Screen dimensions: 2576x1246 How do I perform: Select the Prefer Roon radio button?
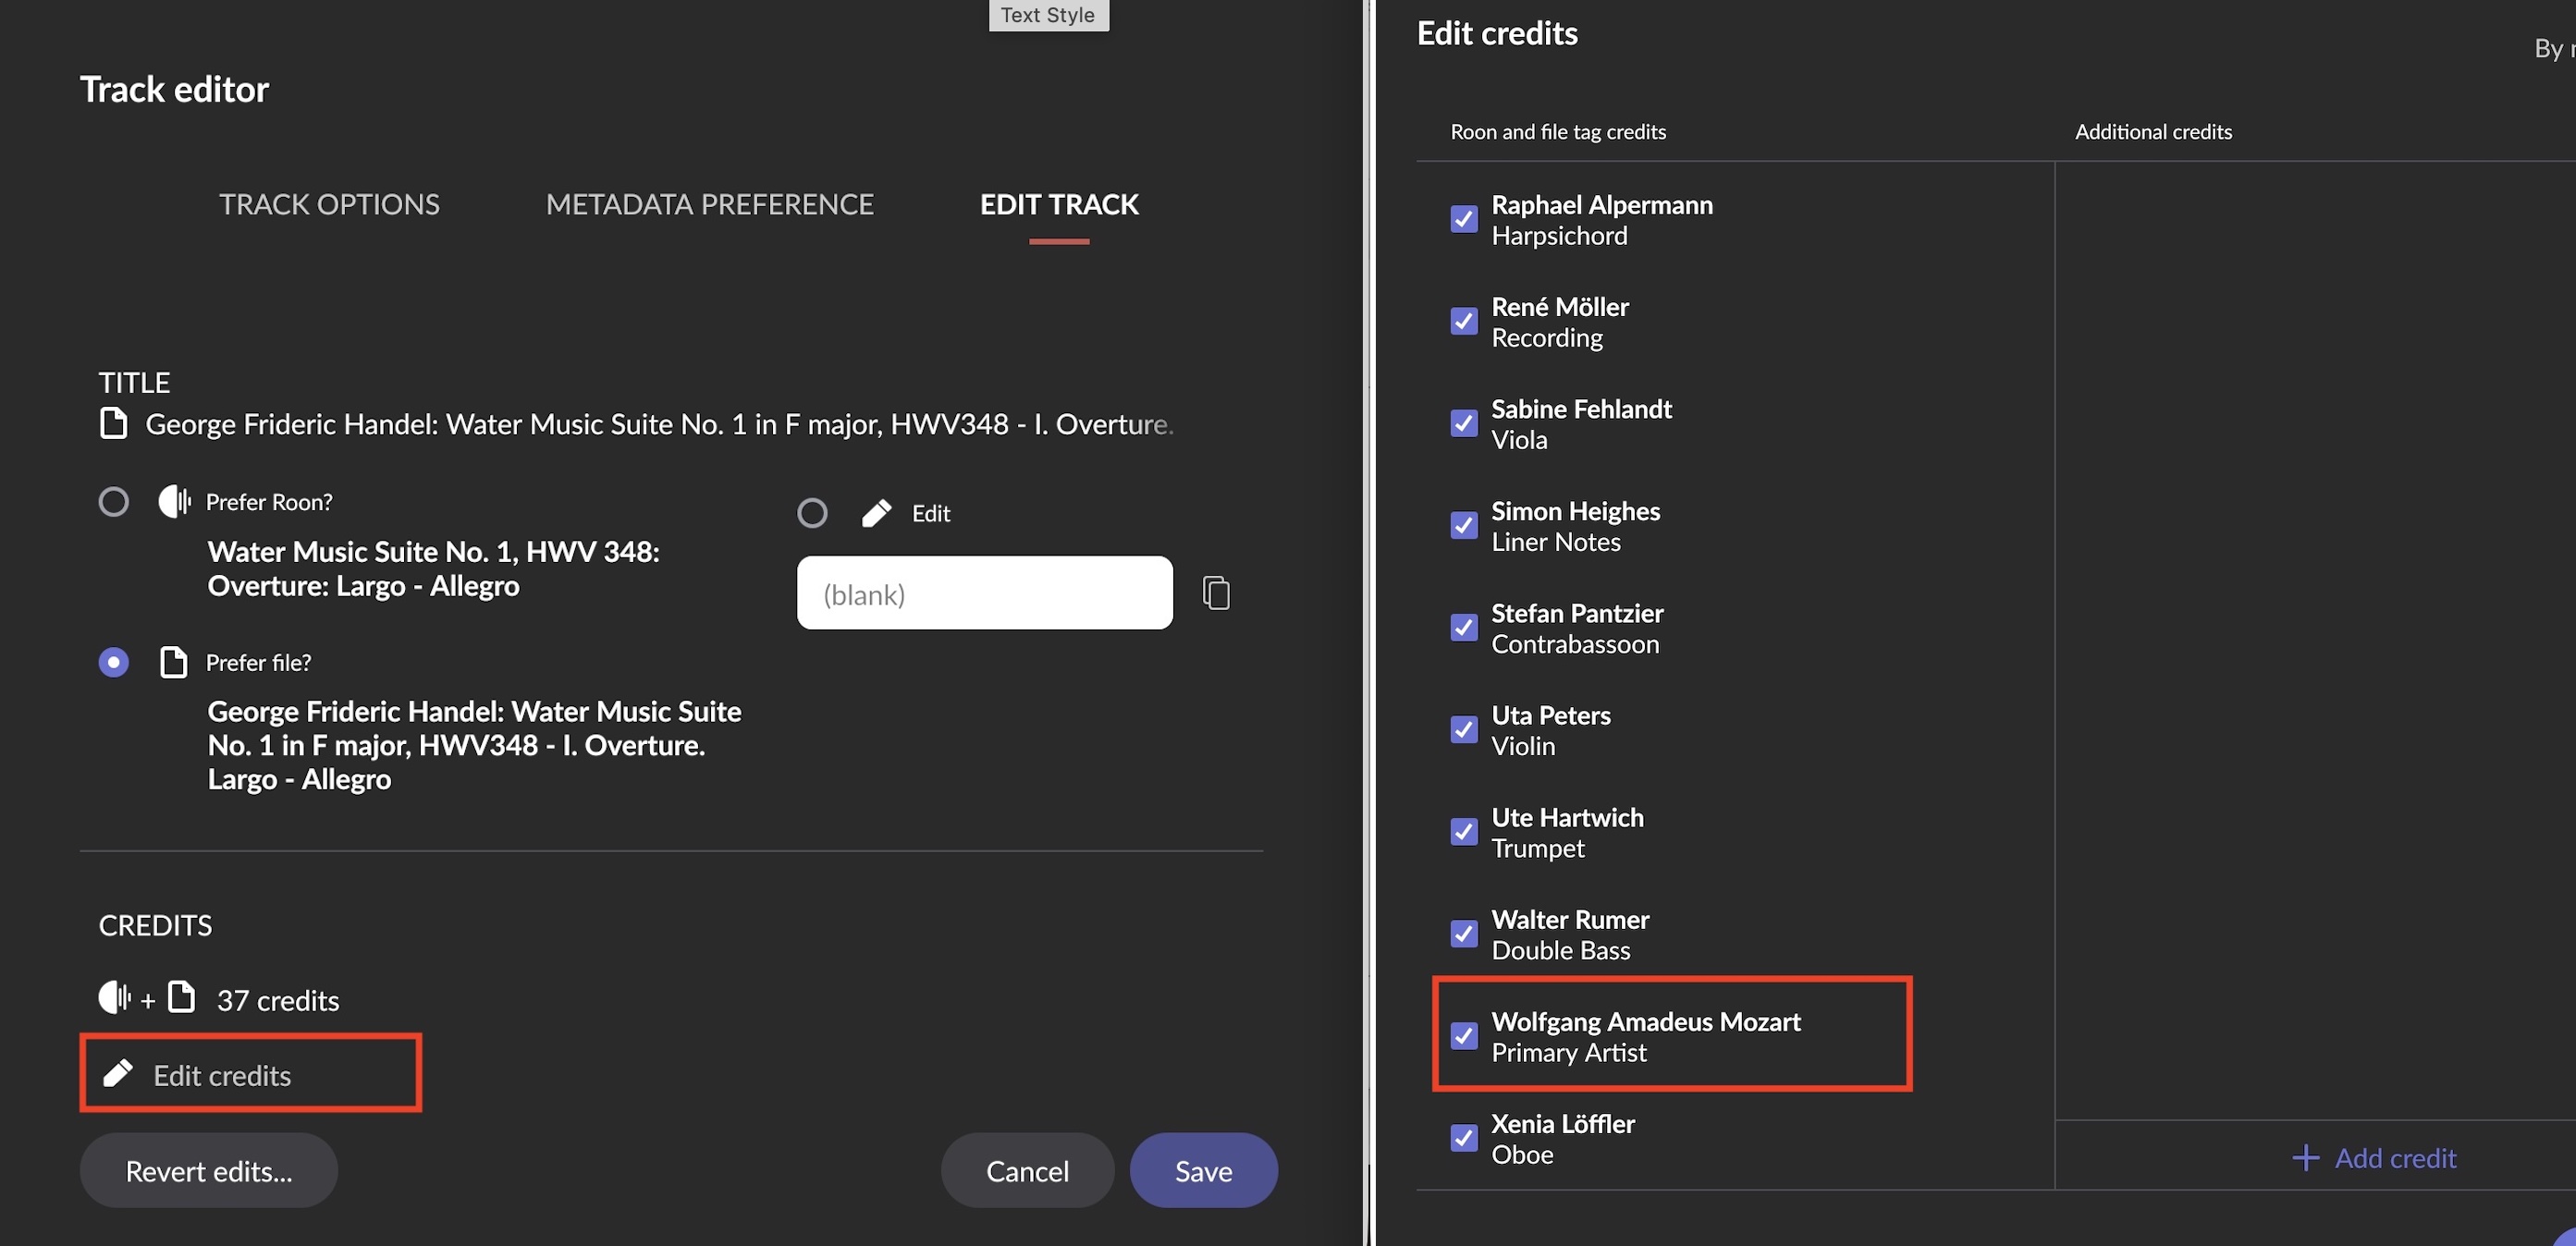(x=114, y=501)
